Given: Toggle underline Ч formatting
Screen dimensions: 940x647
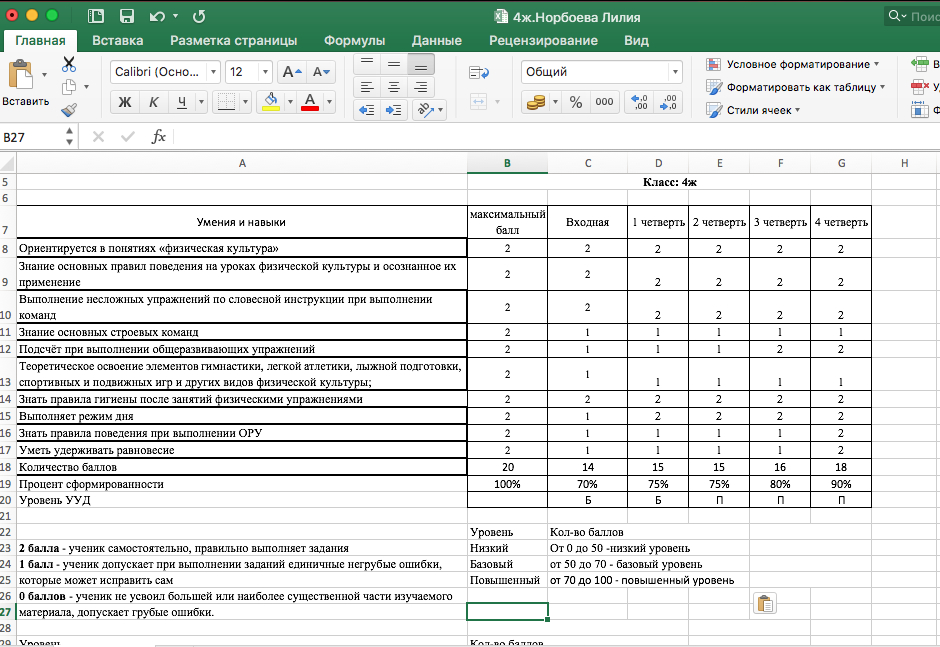Looking at the screenshot, I should tap(182, 103).
